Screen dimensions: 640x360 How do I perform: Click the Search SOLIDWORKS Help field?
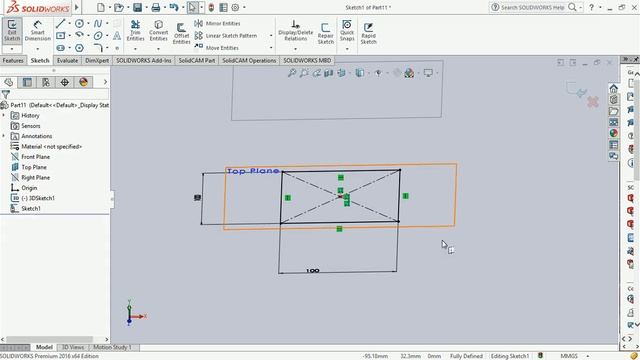click(533, 7)
